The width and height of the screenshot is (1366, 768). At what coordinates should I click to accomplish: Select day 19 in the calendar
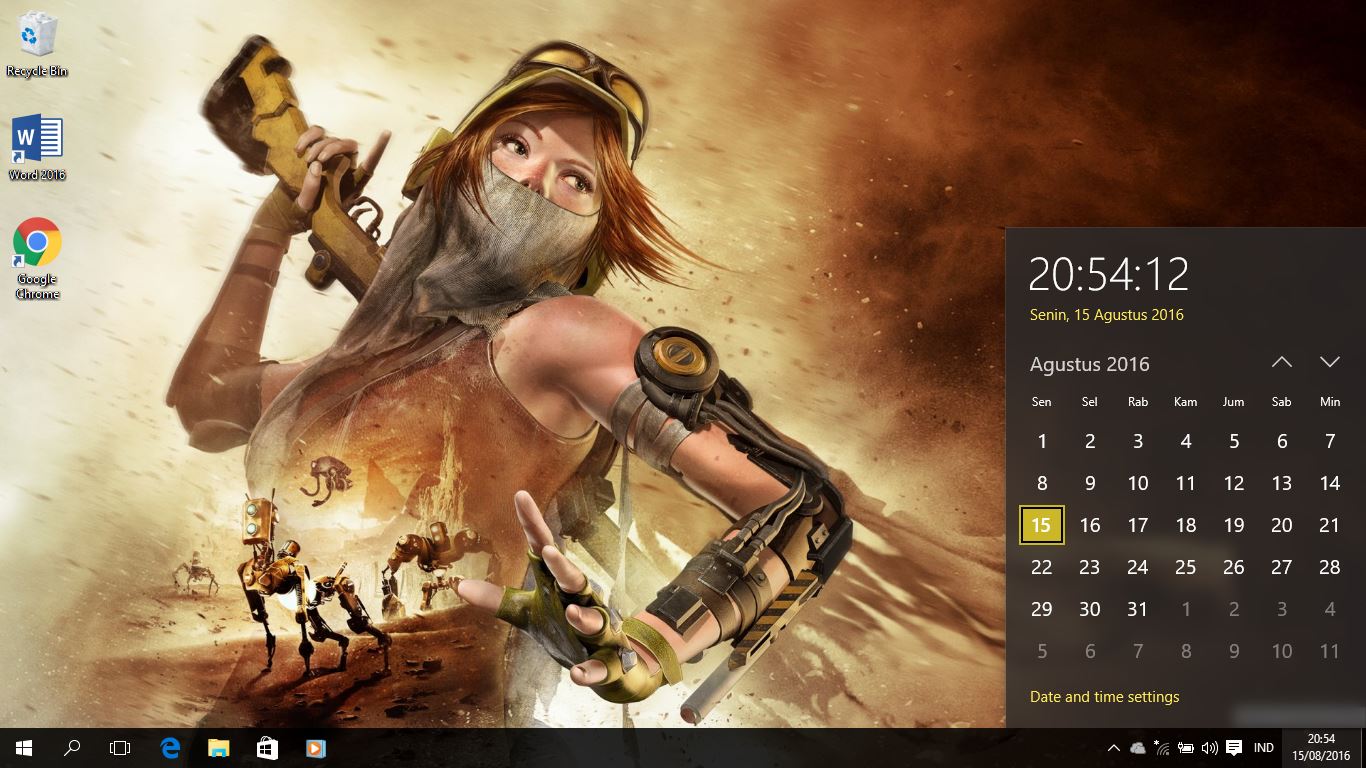pyautogui.click(x=1233, y=525)
